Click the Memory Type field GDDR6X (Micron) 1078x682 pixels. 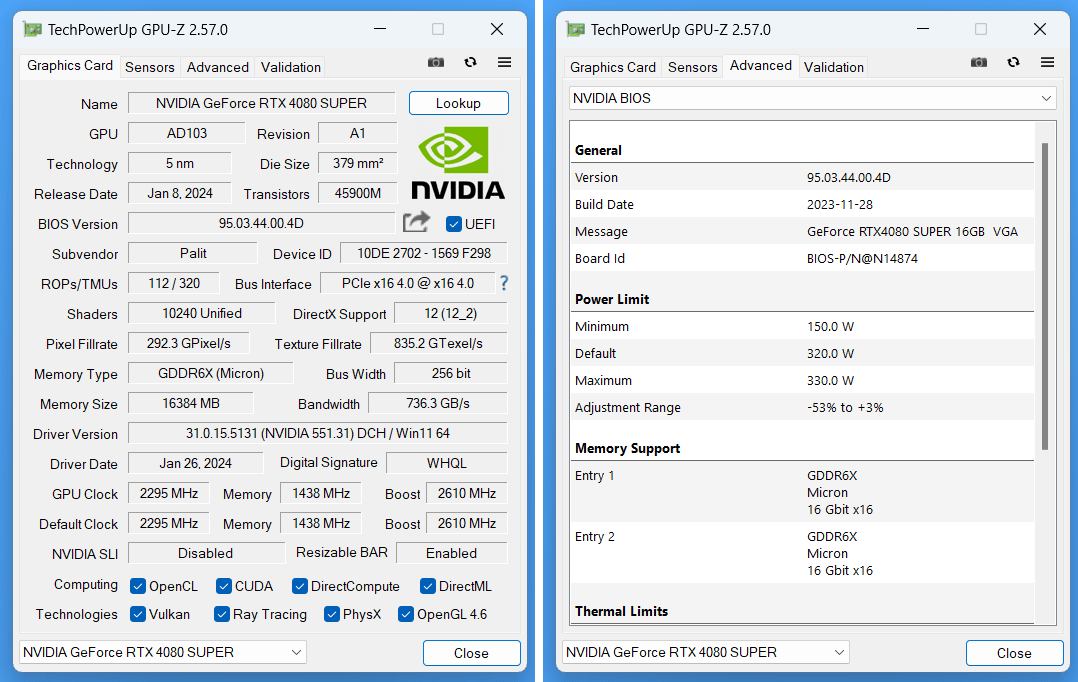211,373
